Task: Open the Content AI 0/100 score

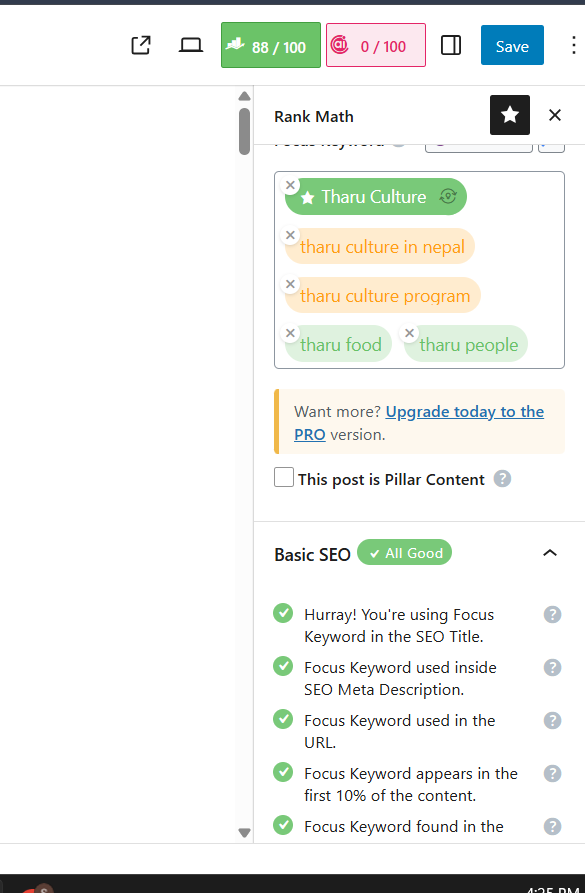Action: click(375, 45)
